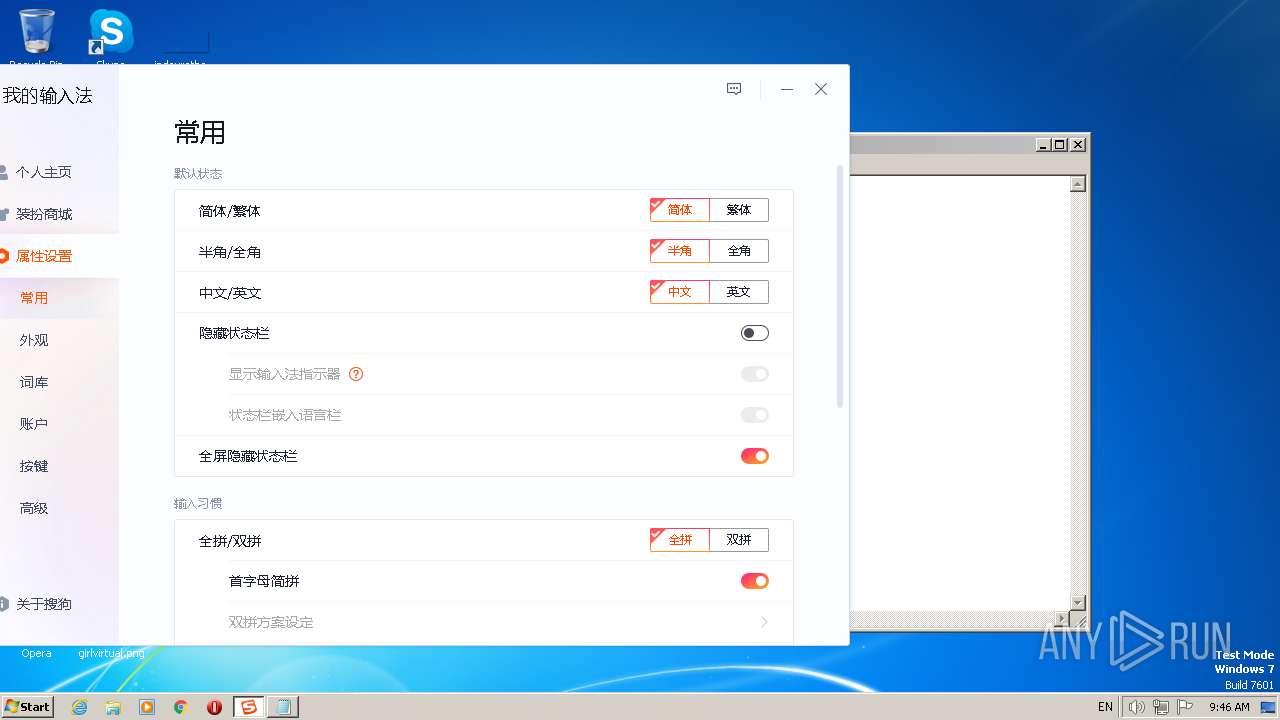
Task: Switch to the 词库 settings tab
Action: 34,382
